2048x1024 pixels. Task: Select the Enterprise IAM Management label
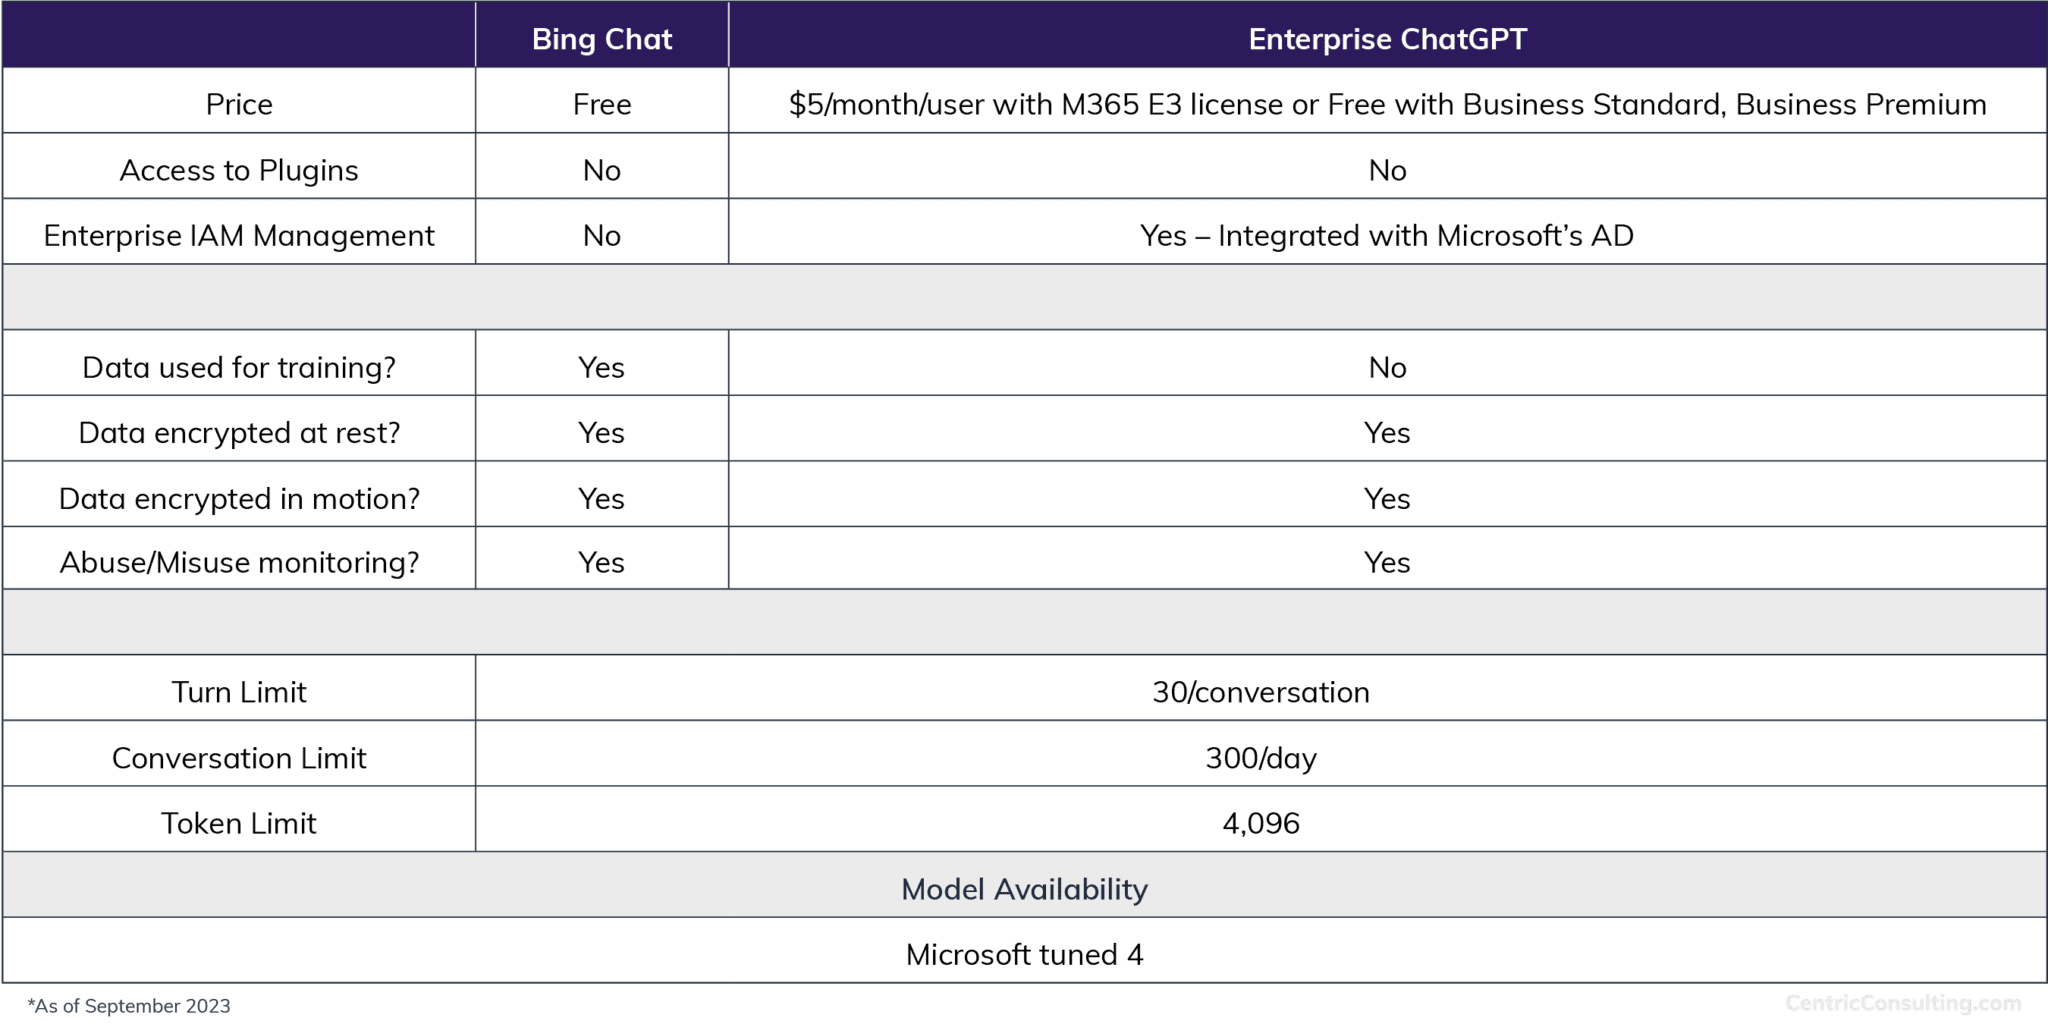(239, 236)
